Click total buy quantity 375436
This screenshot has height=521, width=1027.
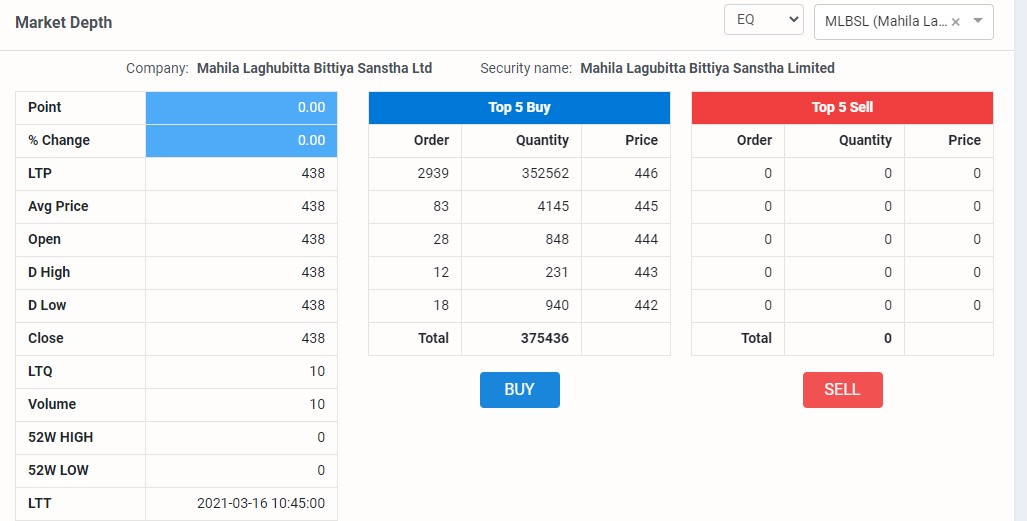coord(544,338)
